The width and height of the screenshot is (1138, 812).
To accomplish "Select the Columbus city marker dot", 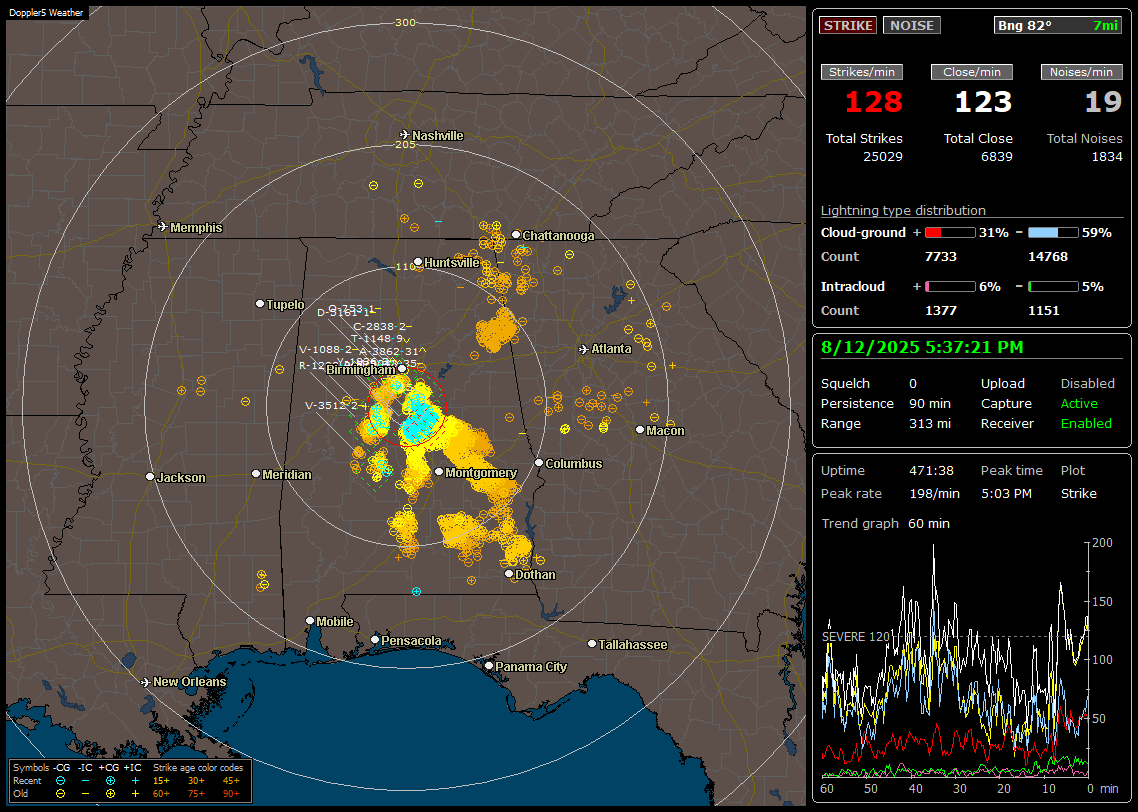I will coord(539,462).
